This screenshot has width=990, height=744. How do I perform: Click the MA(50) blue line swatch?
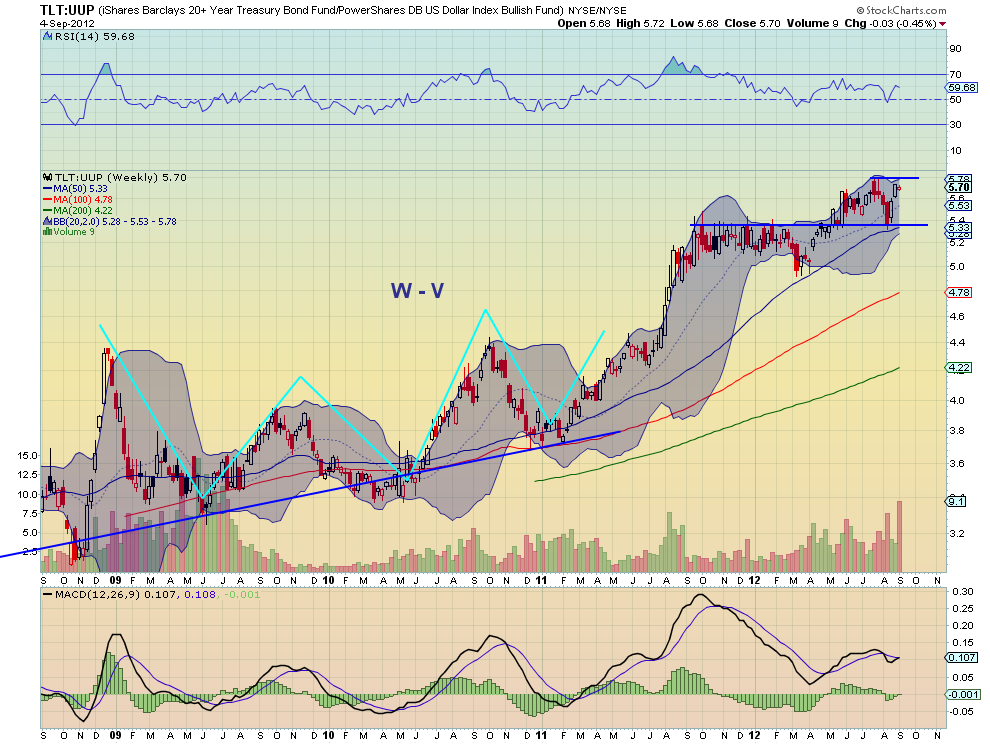pos(47,188)
